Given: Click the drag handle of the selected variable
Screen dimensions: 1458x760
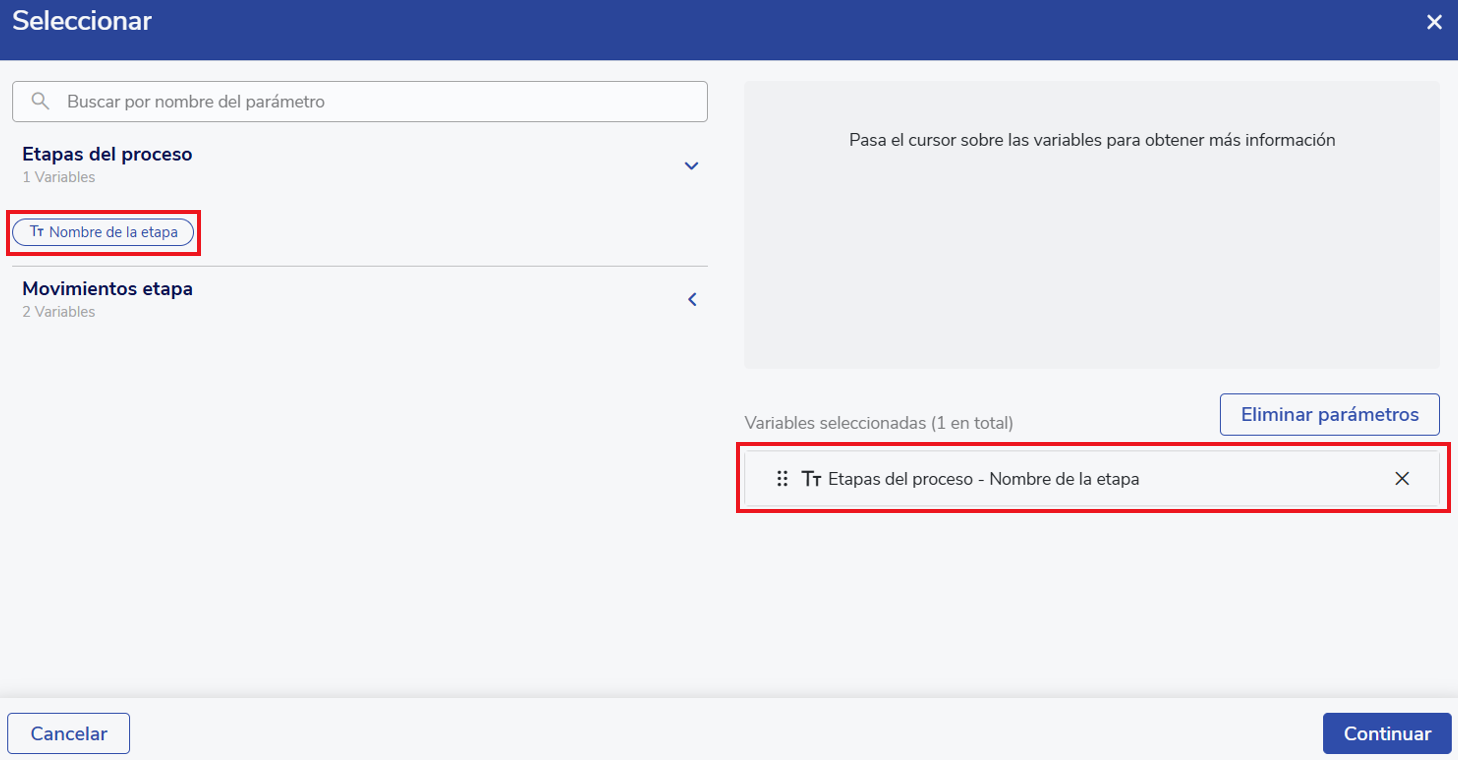Looking at the screenshot, I should point(782,479).
